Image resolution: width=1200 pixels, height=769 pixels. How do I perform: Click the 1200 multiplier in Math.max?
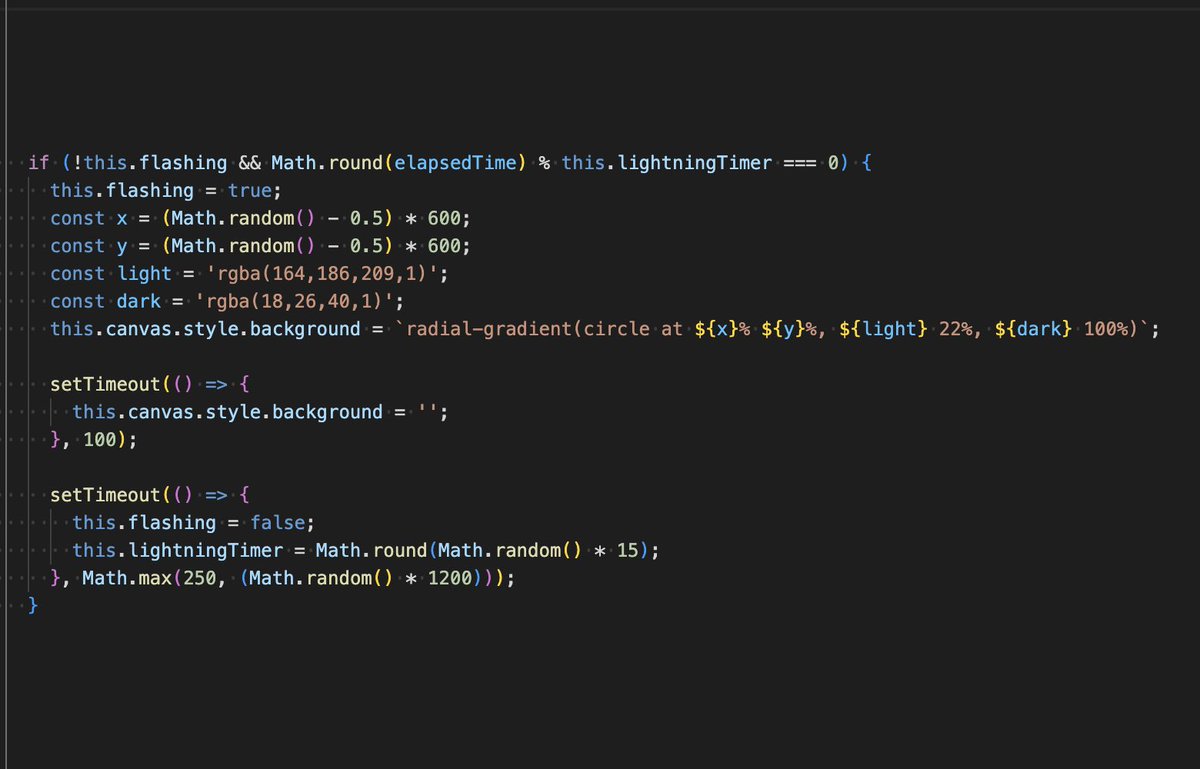point(448,578)
